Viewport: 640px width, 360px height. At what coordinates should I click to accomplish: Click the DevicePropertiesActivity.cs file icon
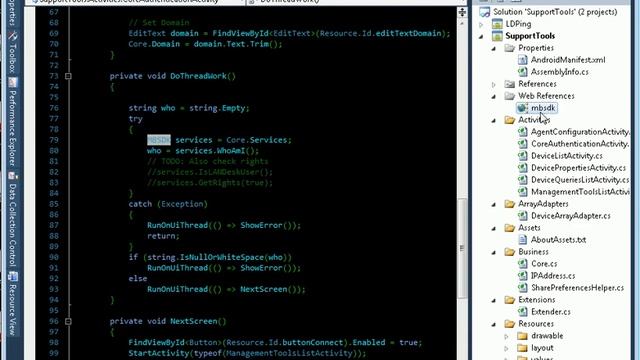tap(522, 168)
